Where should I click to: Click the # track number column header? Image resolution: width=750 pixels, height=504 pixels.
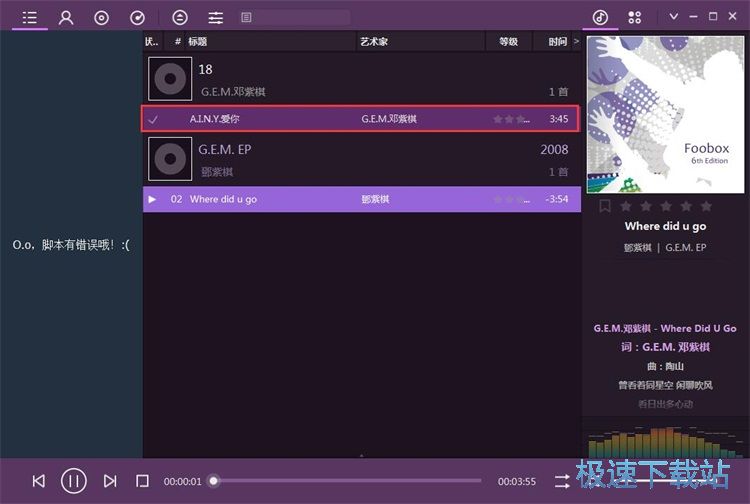177,42
